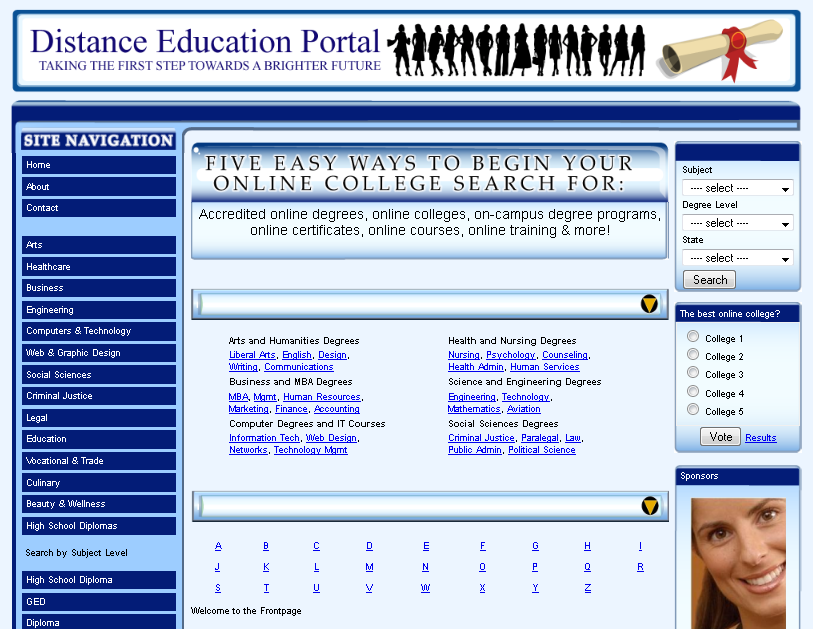Open the Arts category
The height and width of the screenshot is (629, 813).
pos(99,245)
